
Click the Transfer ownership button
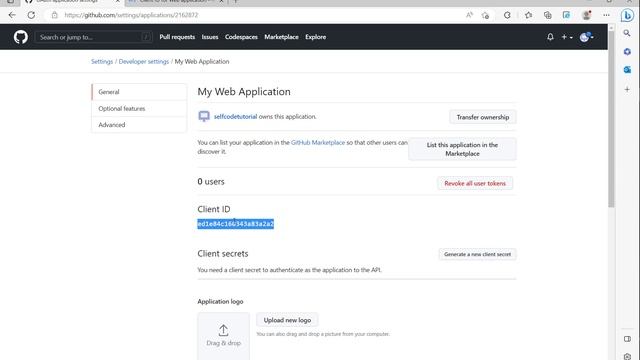483,117
